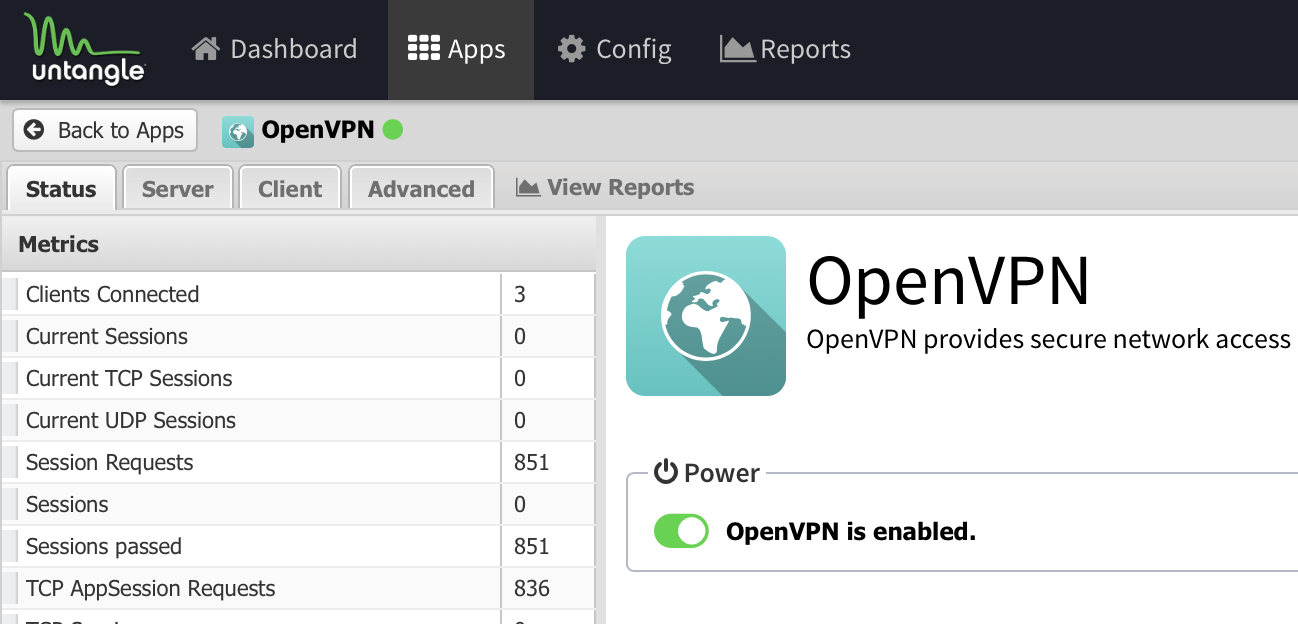Click the 'OpenVPN is enabled.' text
The image size is (1298, 624).
(x=851, y=531)
